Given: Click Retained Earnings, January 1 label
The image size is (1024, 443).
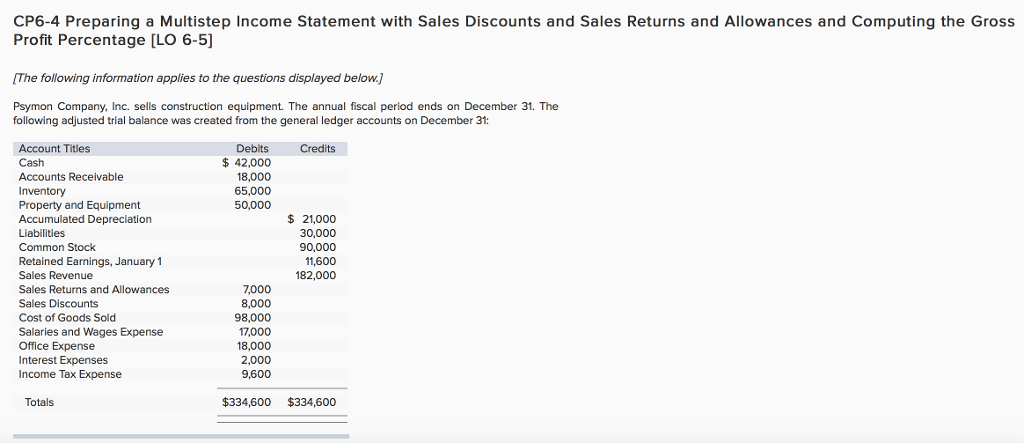Looking at the screenshot, I should point(90,261).
